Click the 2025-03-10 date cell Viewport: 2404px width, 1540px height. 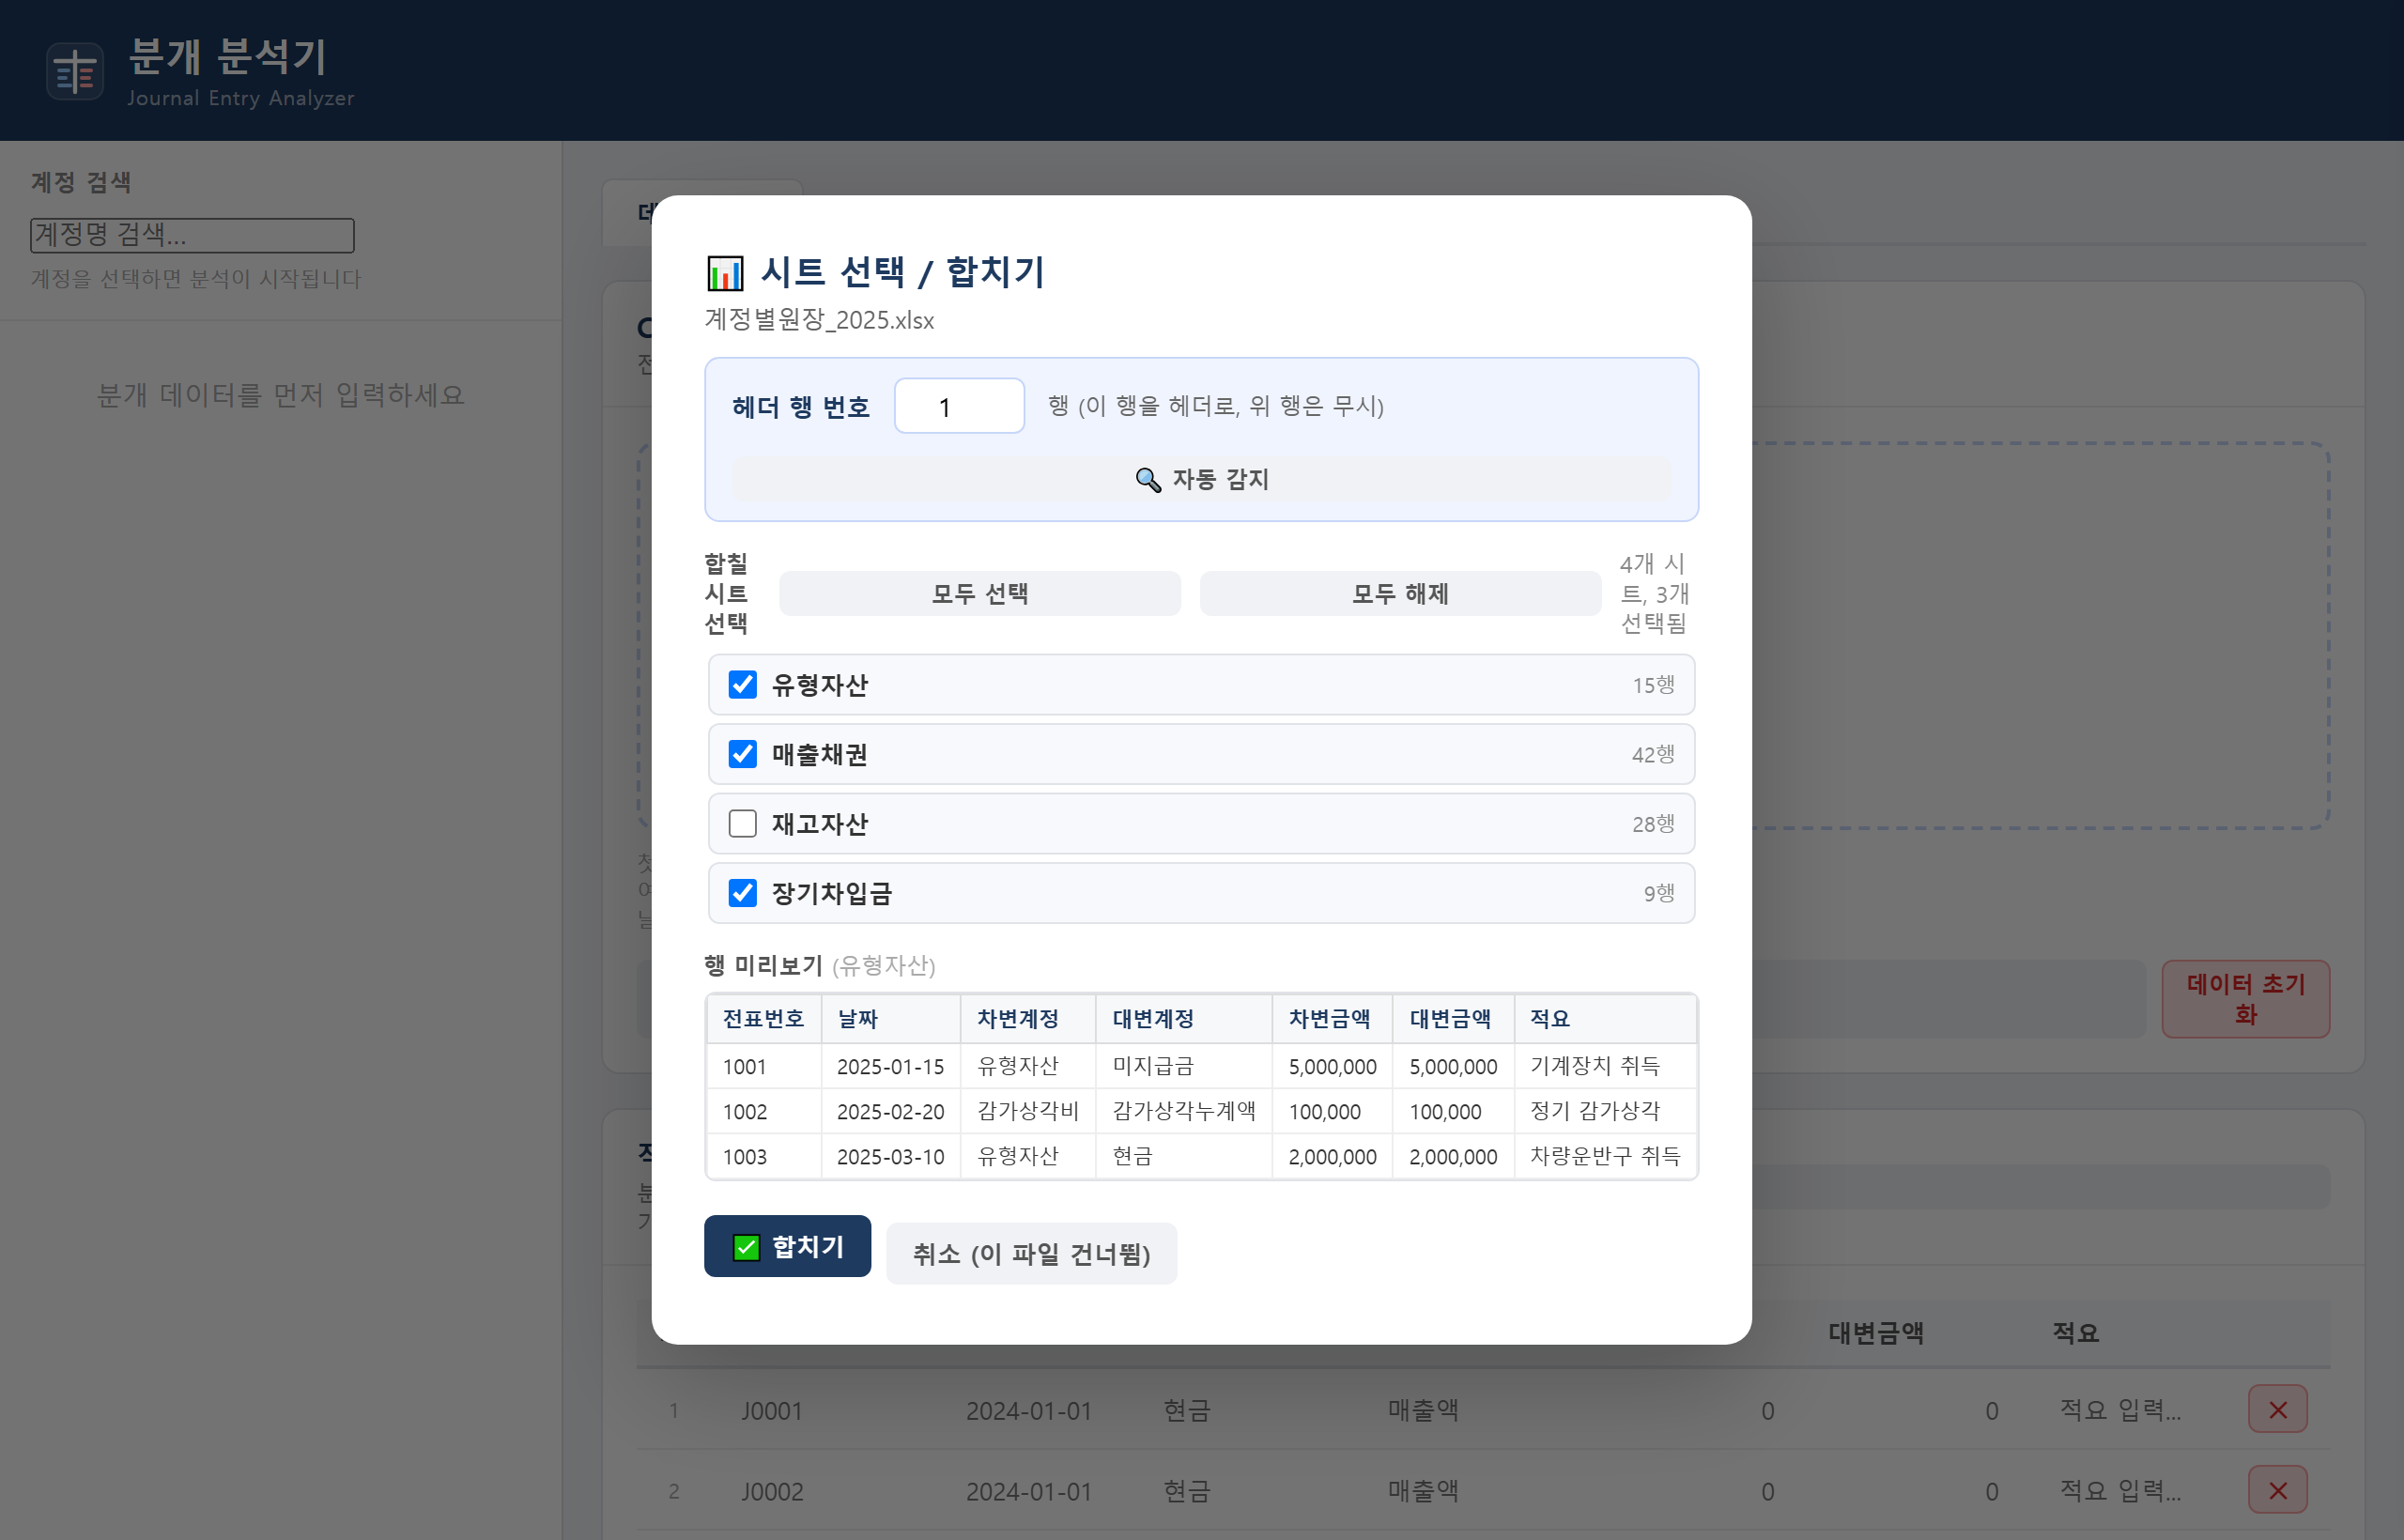pos(890,1157)
